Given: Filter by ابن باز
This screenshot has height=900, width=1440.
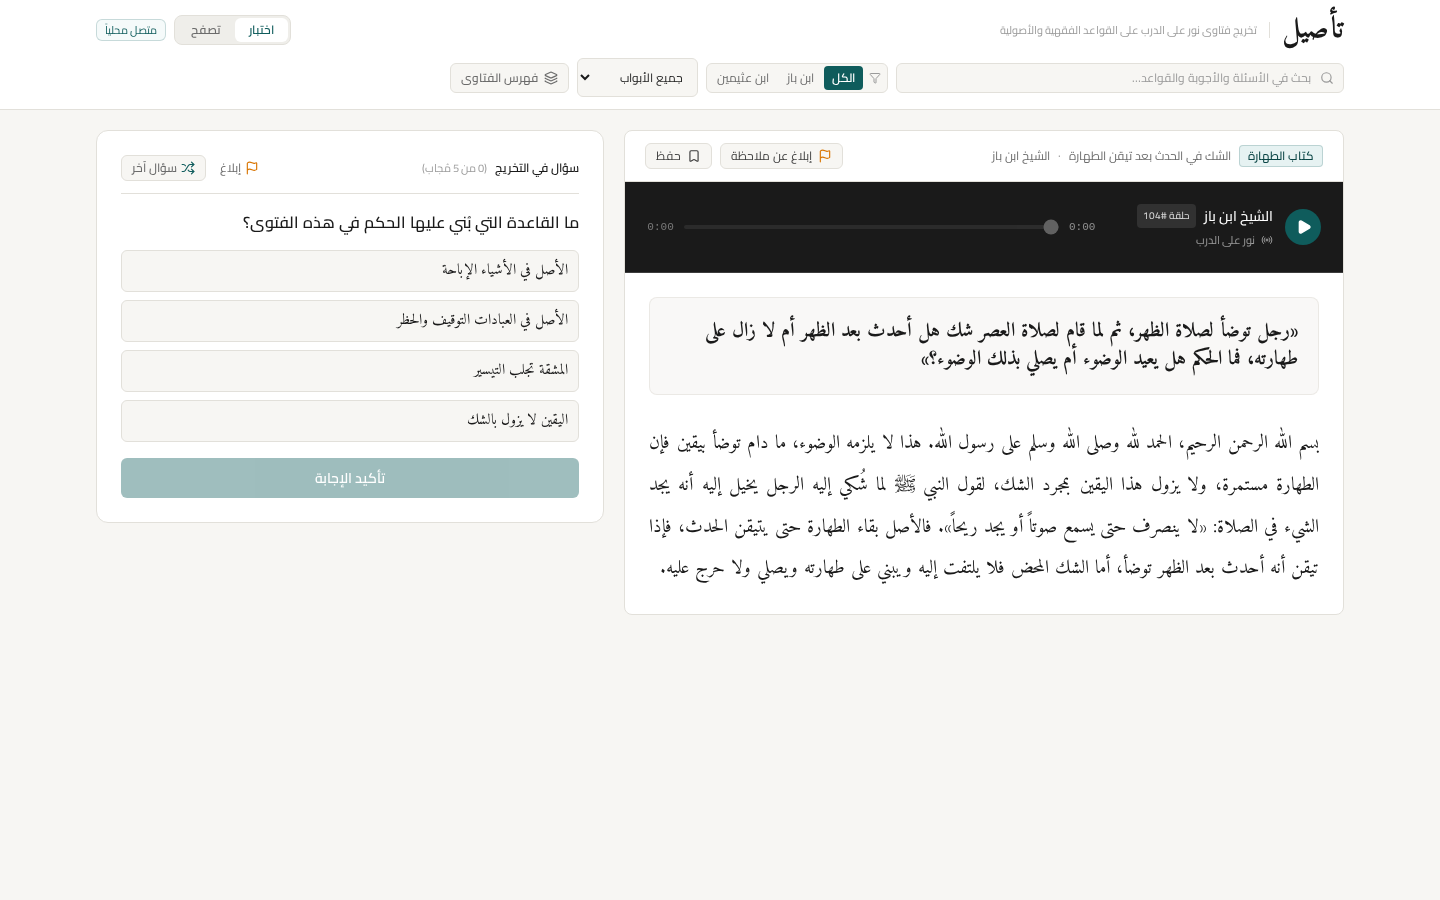Looking at the screenshot, I should (800, 78).
